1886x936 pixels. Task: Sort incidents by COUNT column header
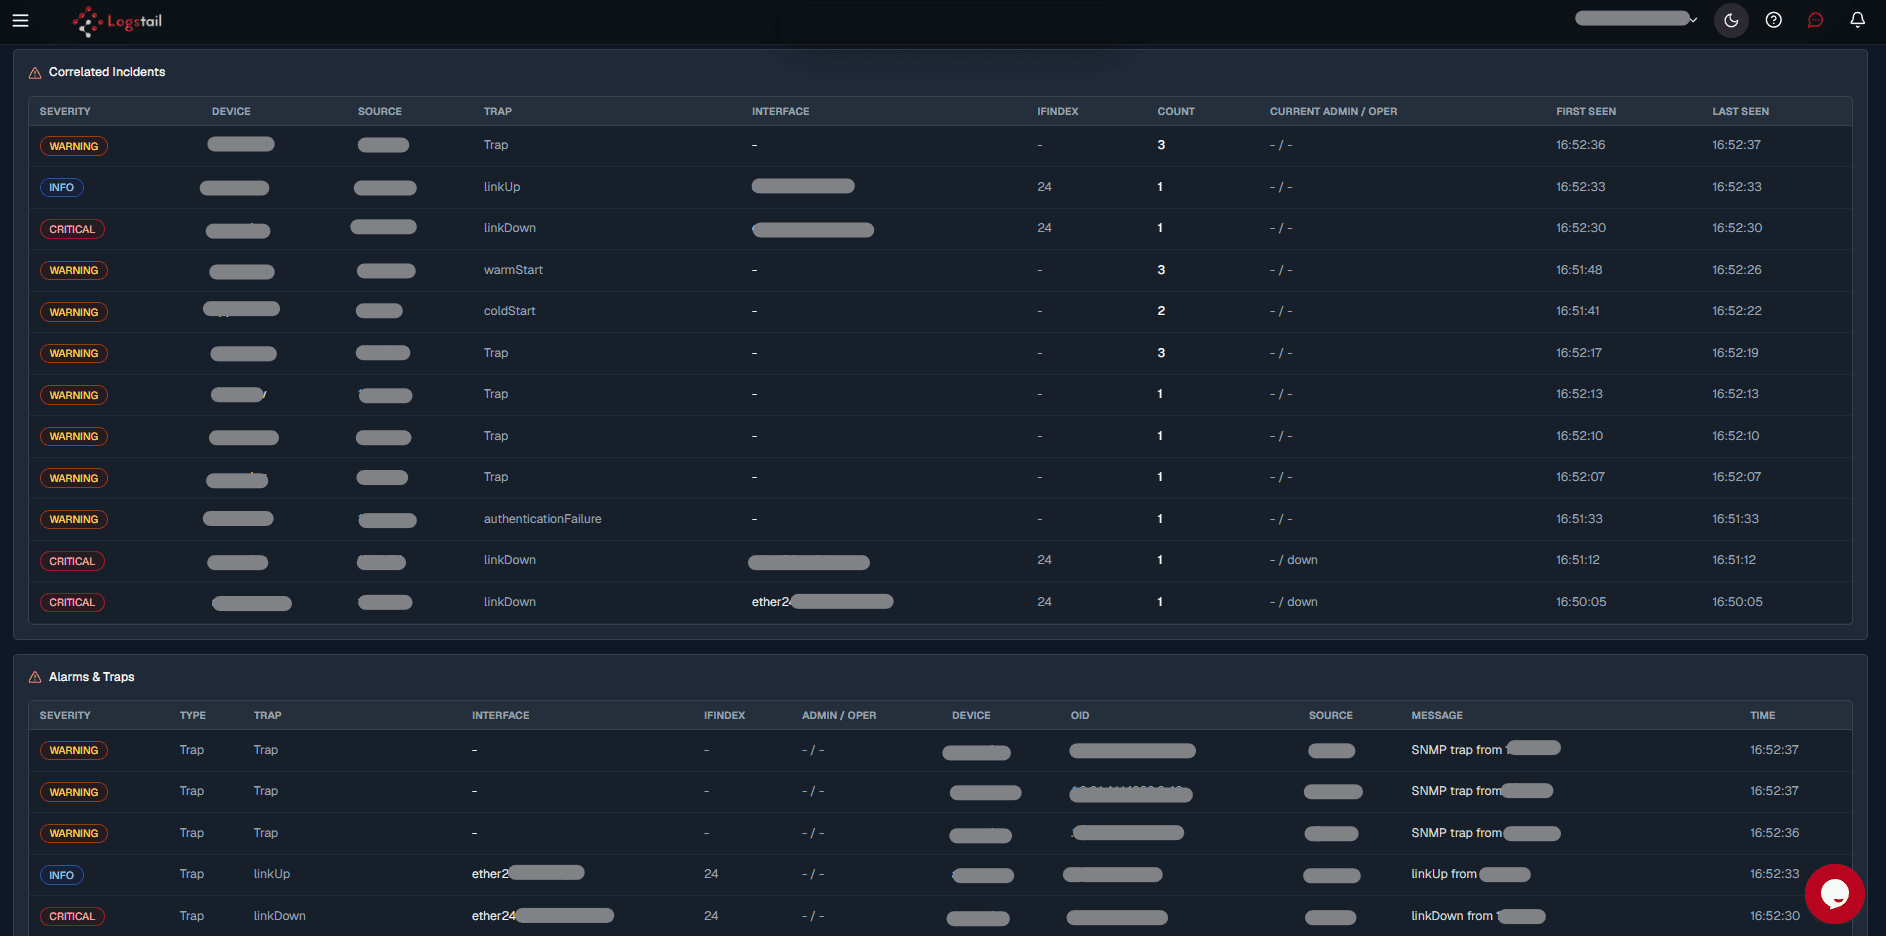[1176, 111]
